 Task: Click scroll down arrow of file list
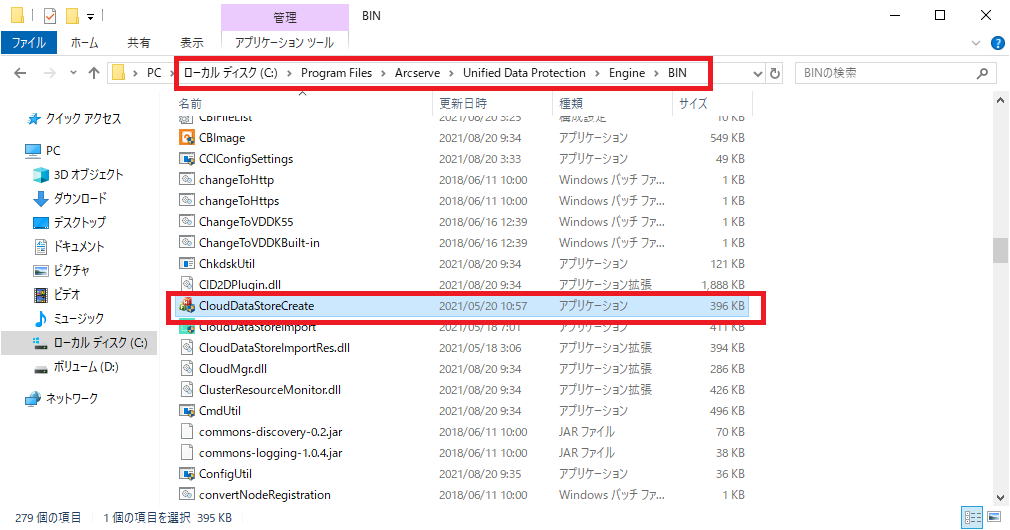(1000, 497)
